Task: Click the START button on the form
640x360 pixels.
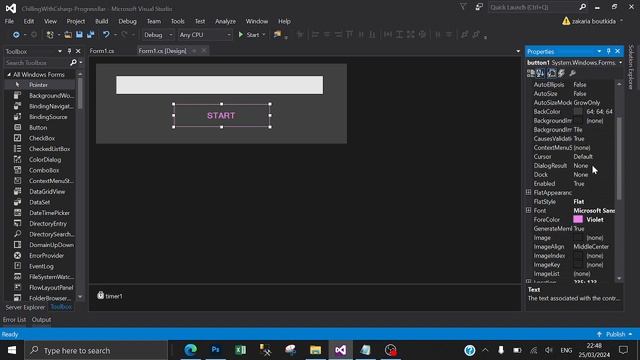Action: point(221,116)
